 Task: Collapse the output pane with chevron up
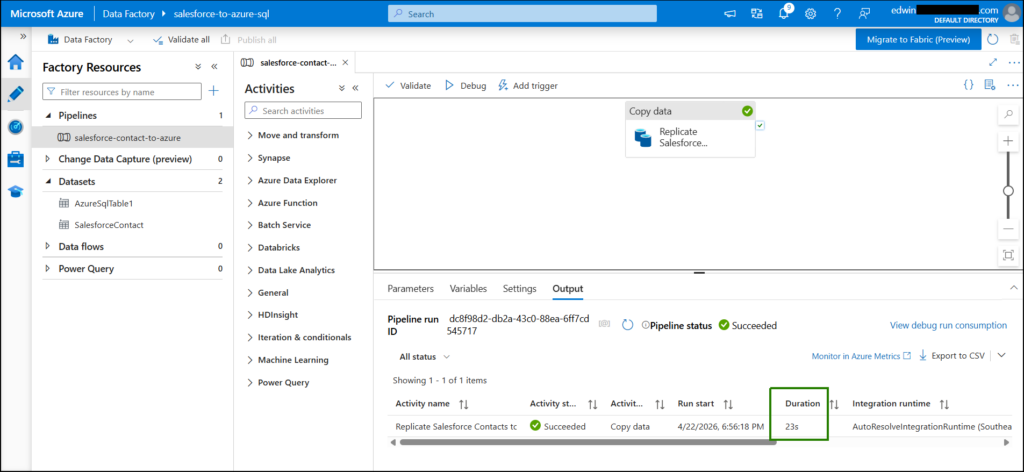point(1014,288)
